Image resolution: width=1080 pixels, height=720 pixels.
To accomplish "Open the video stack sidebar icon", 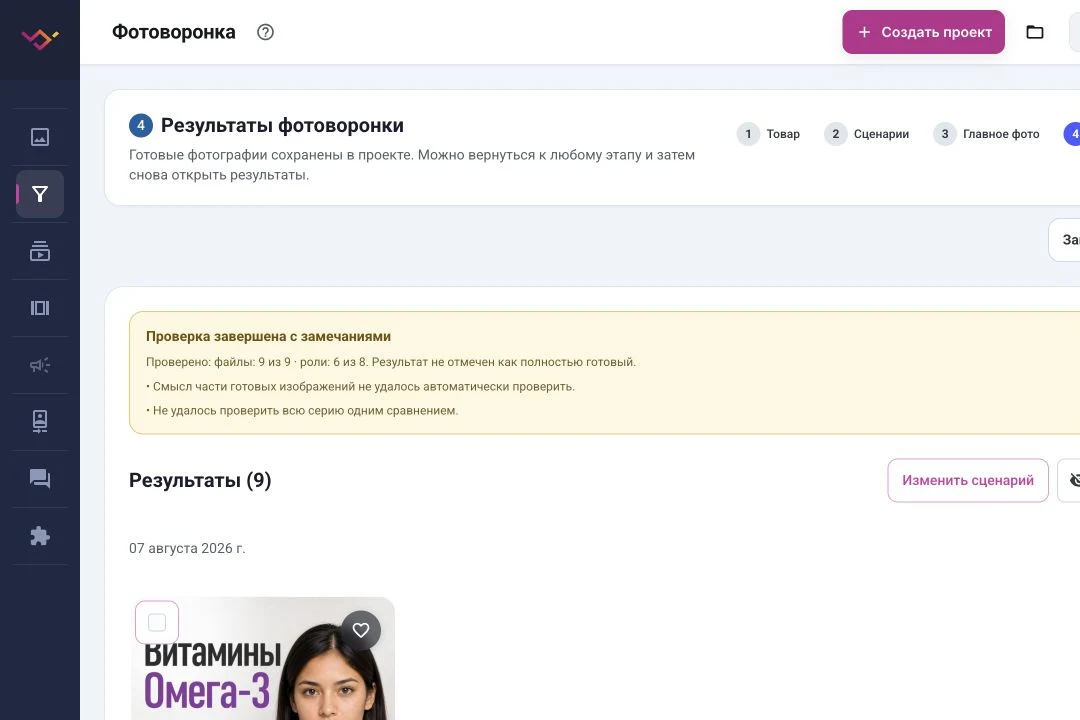I will pyautogui.click(x=40, y=251).
